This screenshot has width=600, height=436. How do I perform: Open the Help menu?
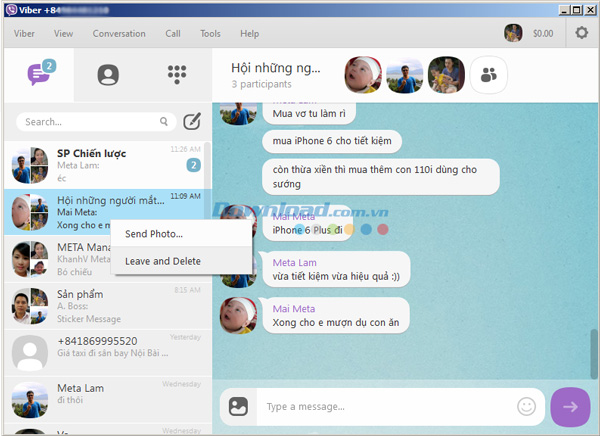tap(249, 34)
